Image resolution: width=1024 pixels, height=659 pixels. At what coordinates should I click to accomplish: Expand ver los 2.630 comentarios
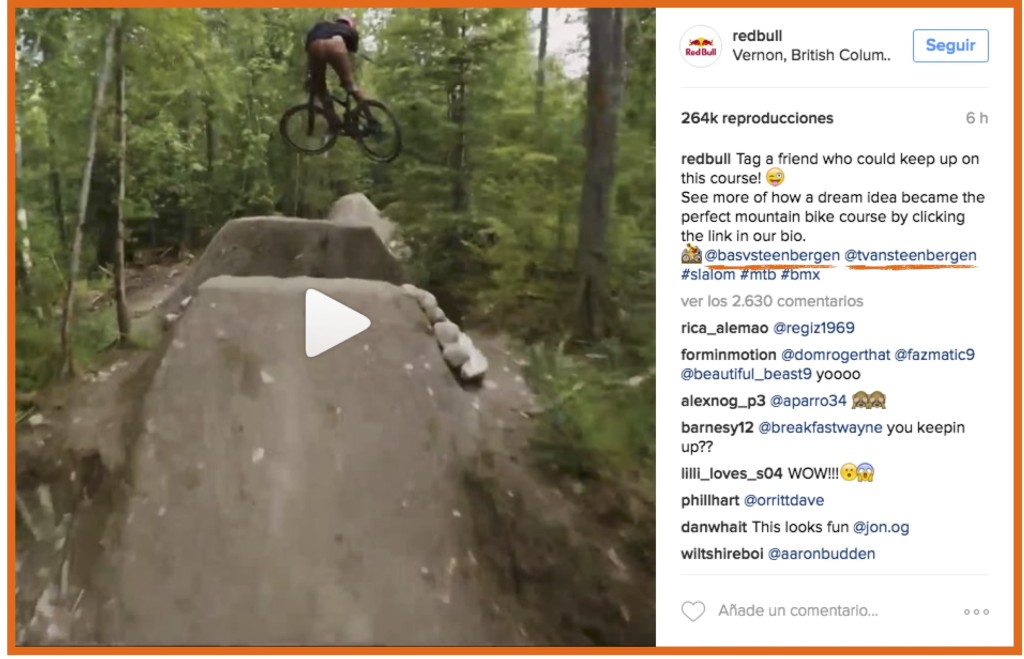pos(772,301)
